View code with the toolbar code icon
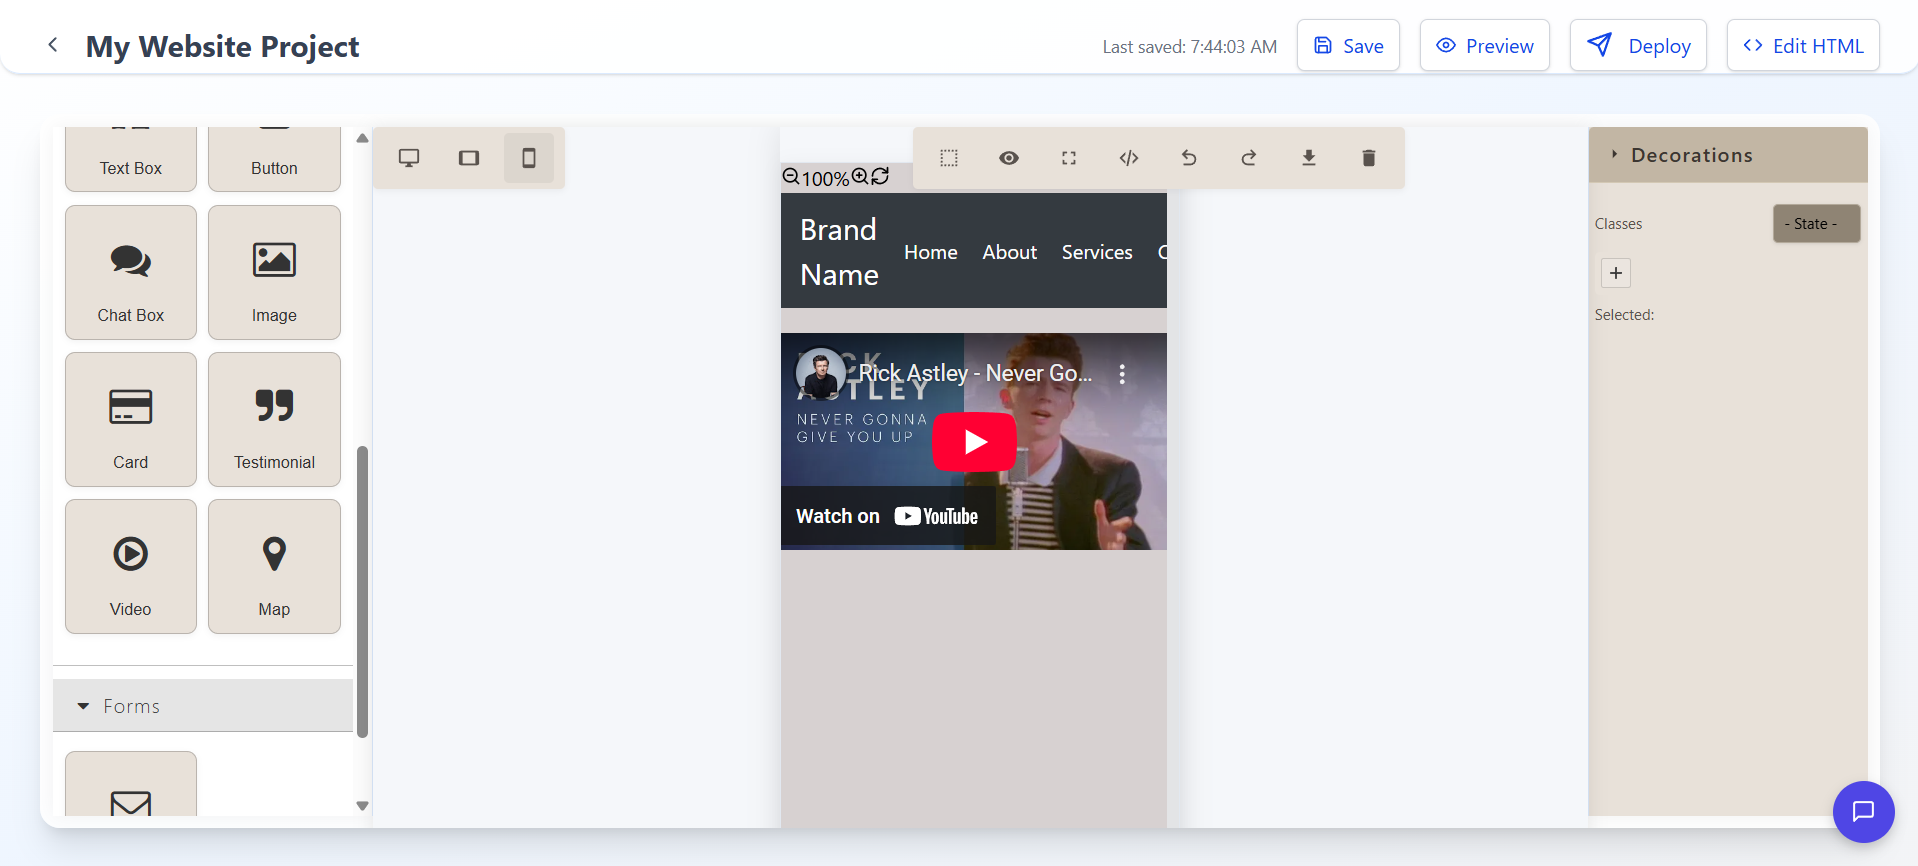1918x866 pixels. 1129,158
